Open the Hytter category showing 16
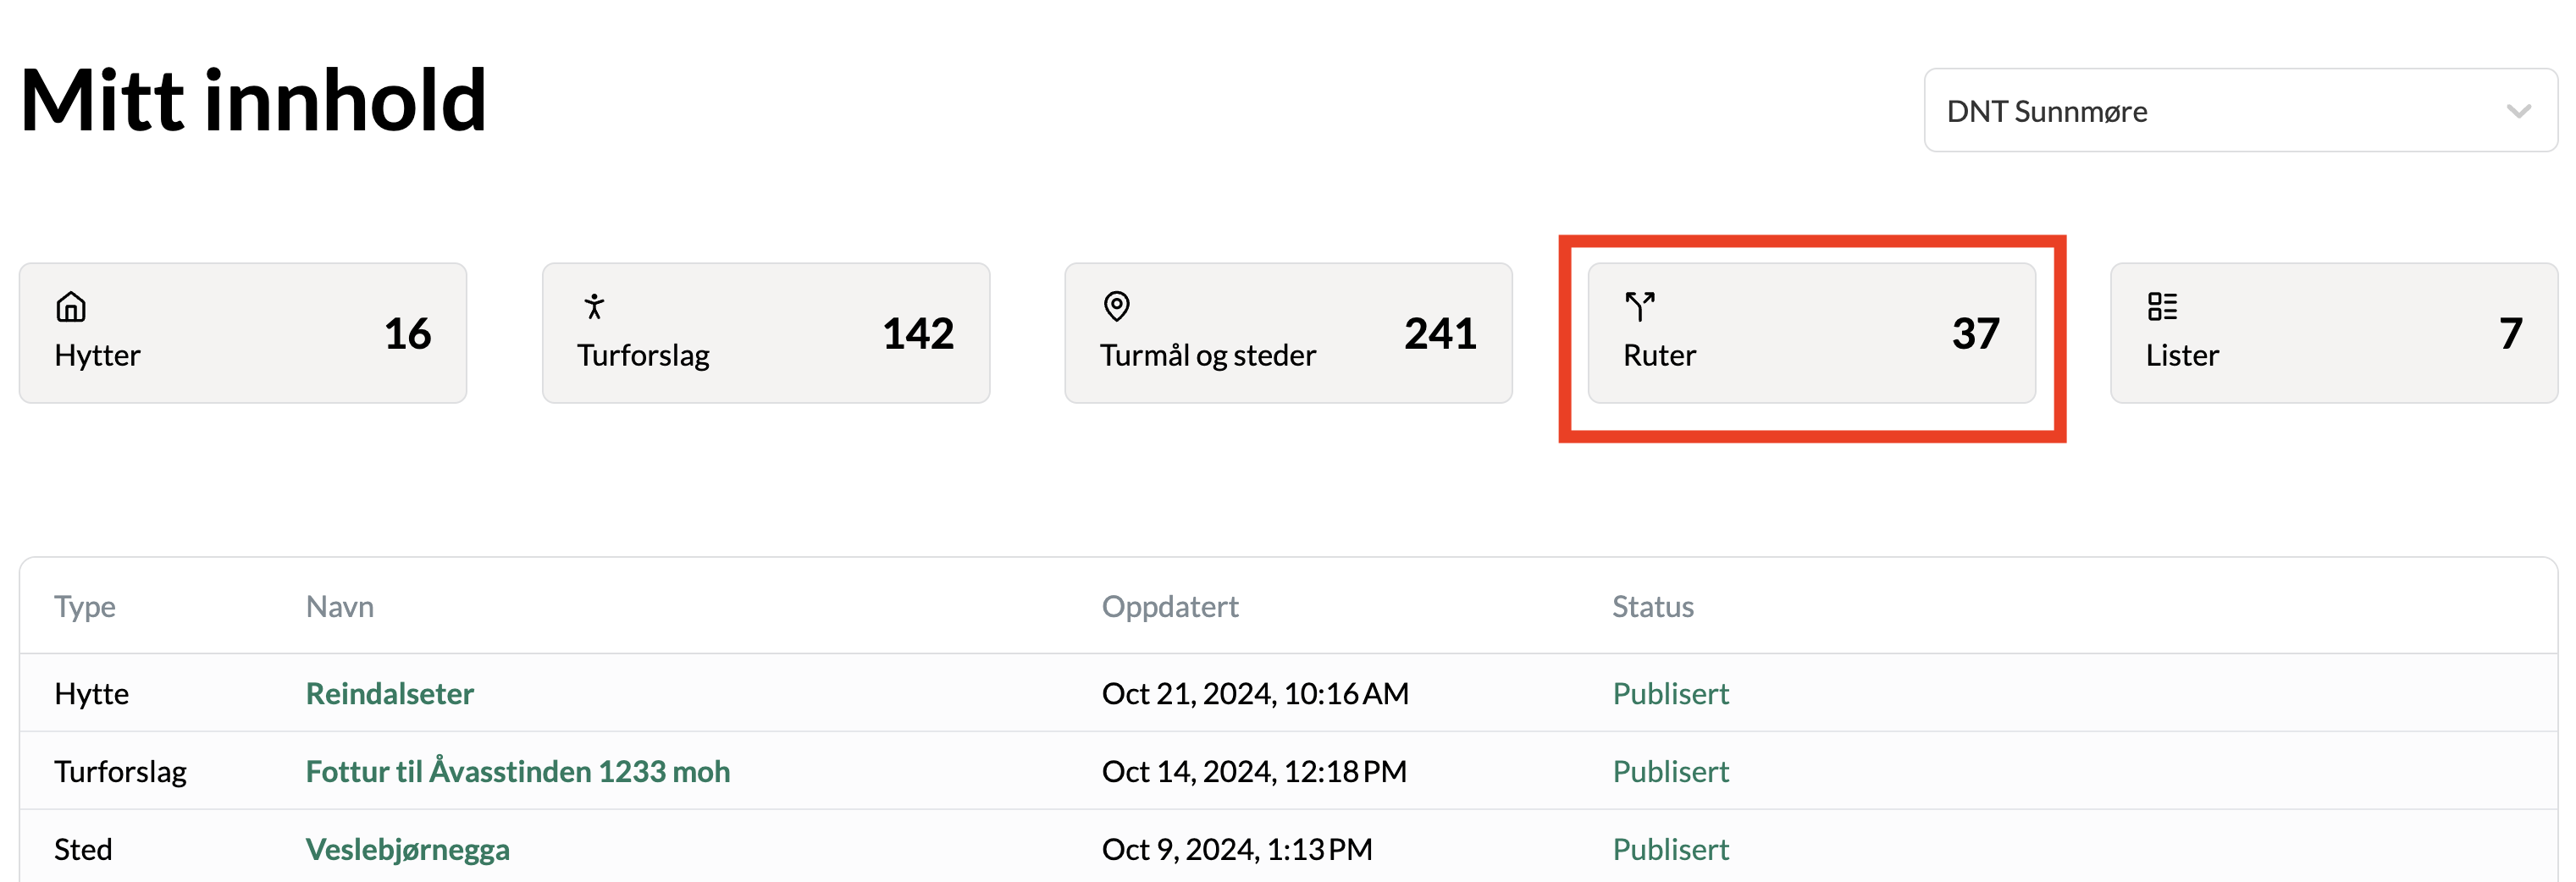2576x882 pixels. pos(243,333)
